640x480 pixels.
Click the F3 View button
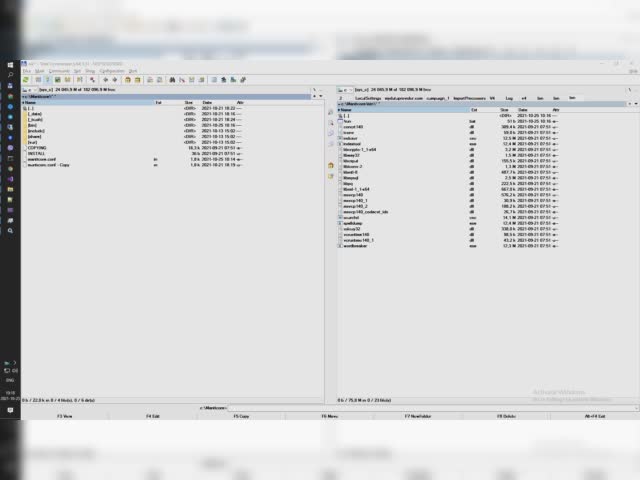point(64,416)
